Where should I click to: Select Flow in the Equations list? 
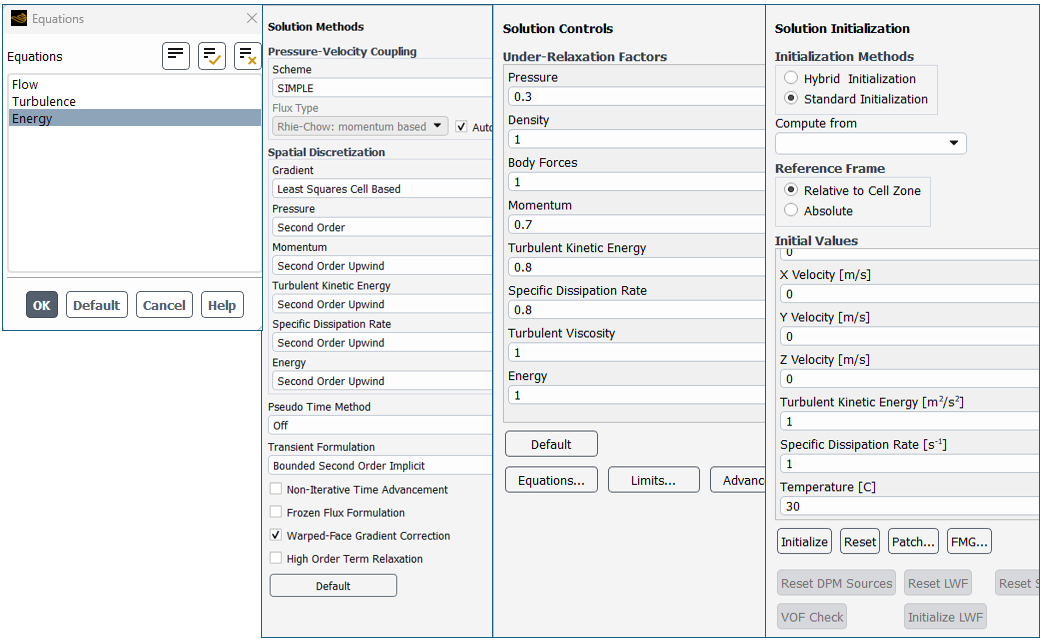(134, 84)
